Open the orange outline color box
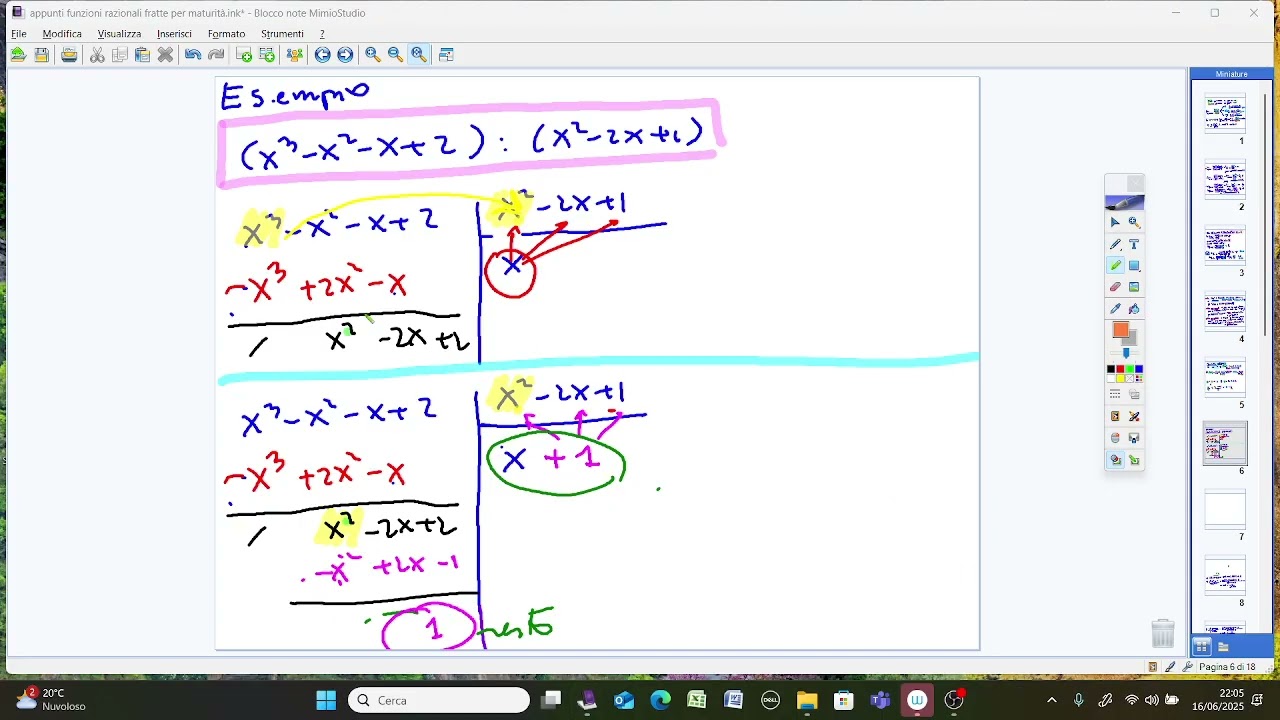This screenshot has width=1280, height=720. 1120,330
